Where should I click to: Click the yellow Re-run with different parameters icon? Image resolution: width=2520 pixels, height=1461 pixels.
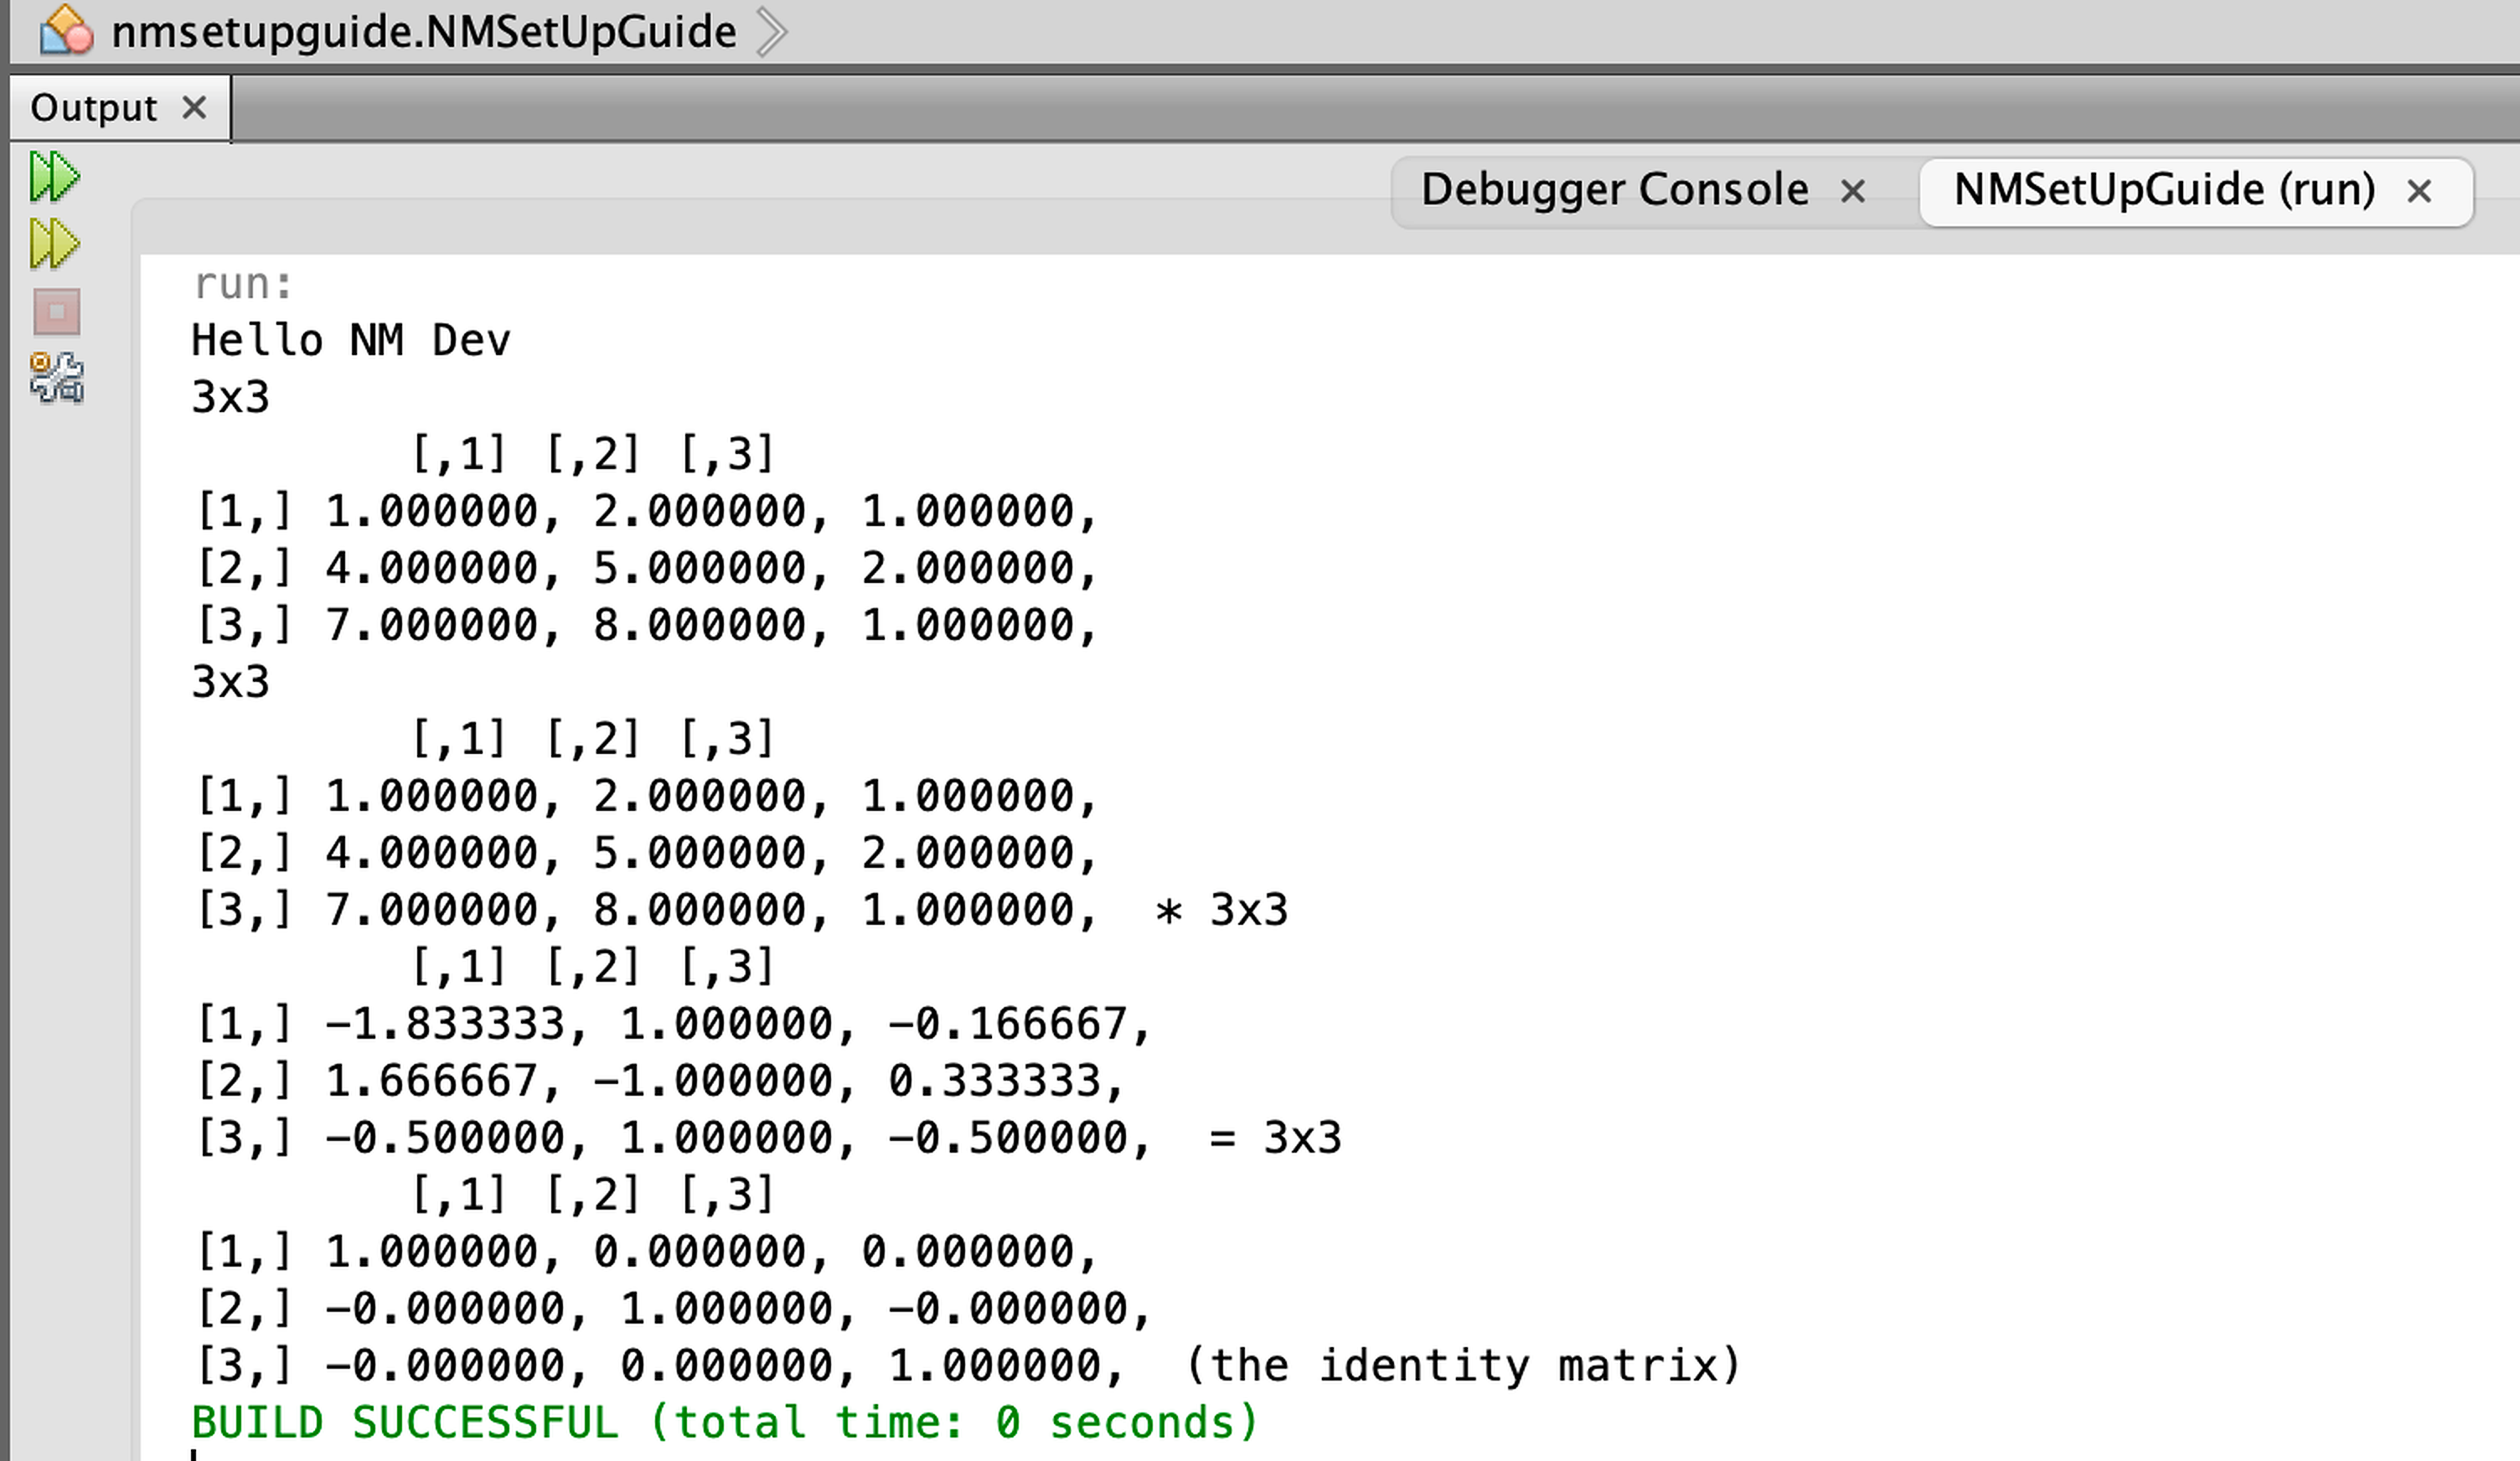[54, 245]
